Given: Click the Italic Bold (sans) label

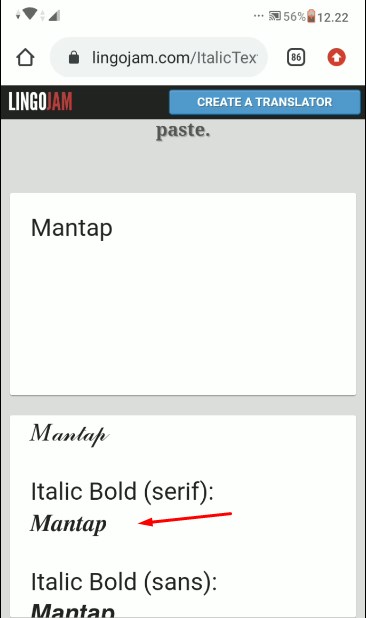Looking at the screenshot, I should click(x=124, y=582).
